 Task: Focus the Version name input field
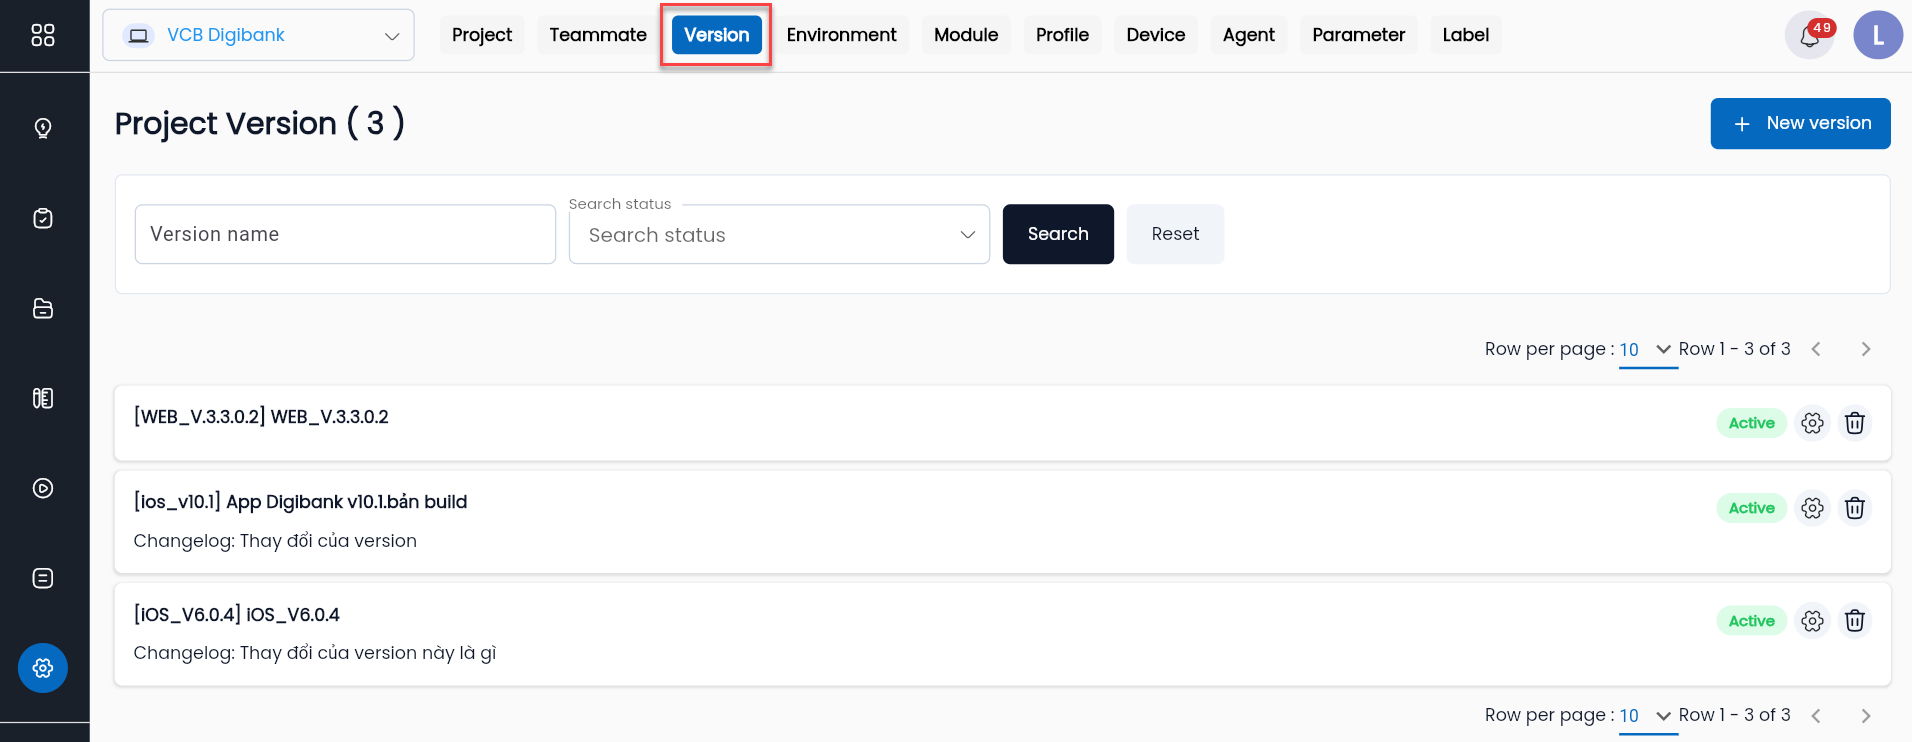click(x=345, y=234)
